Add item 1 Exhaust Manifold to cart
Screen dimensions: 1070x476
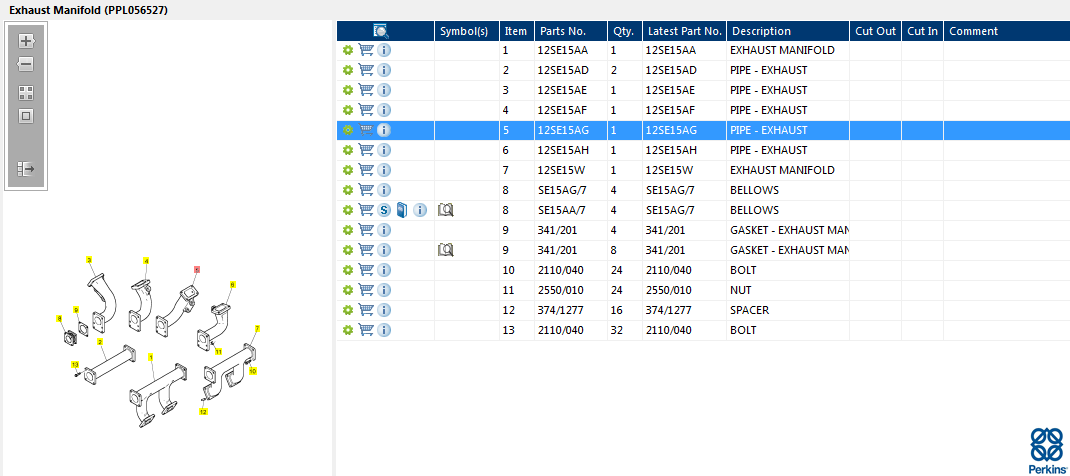pos(366,50)
